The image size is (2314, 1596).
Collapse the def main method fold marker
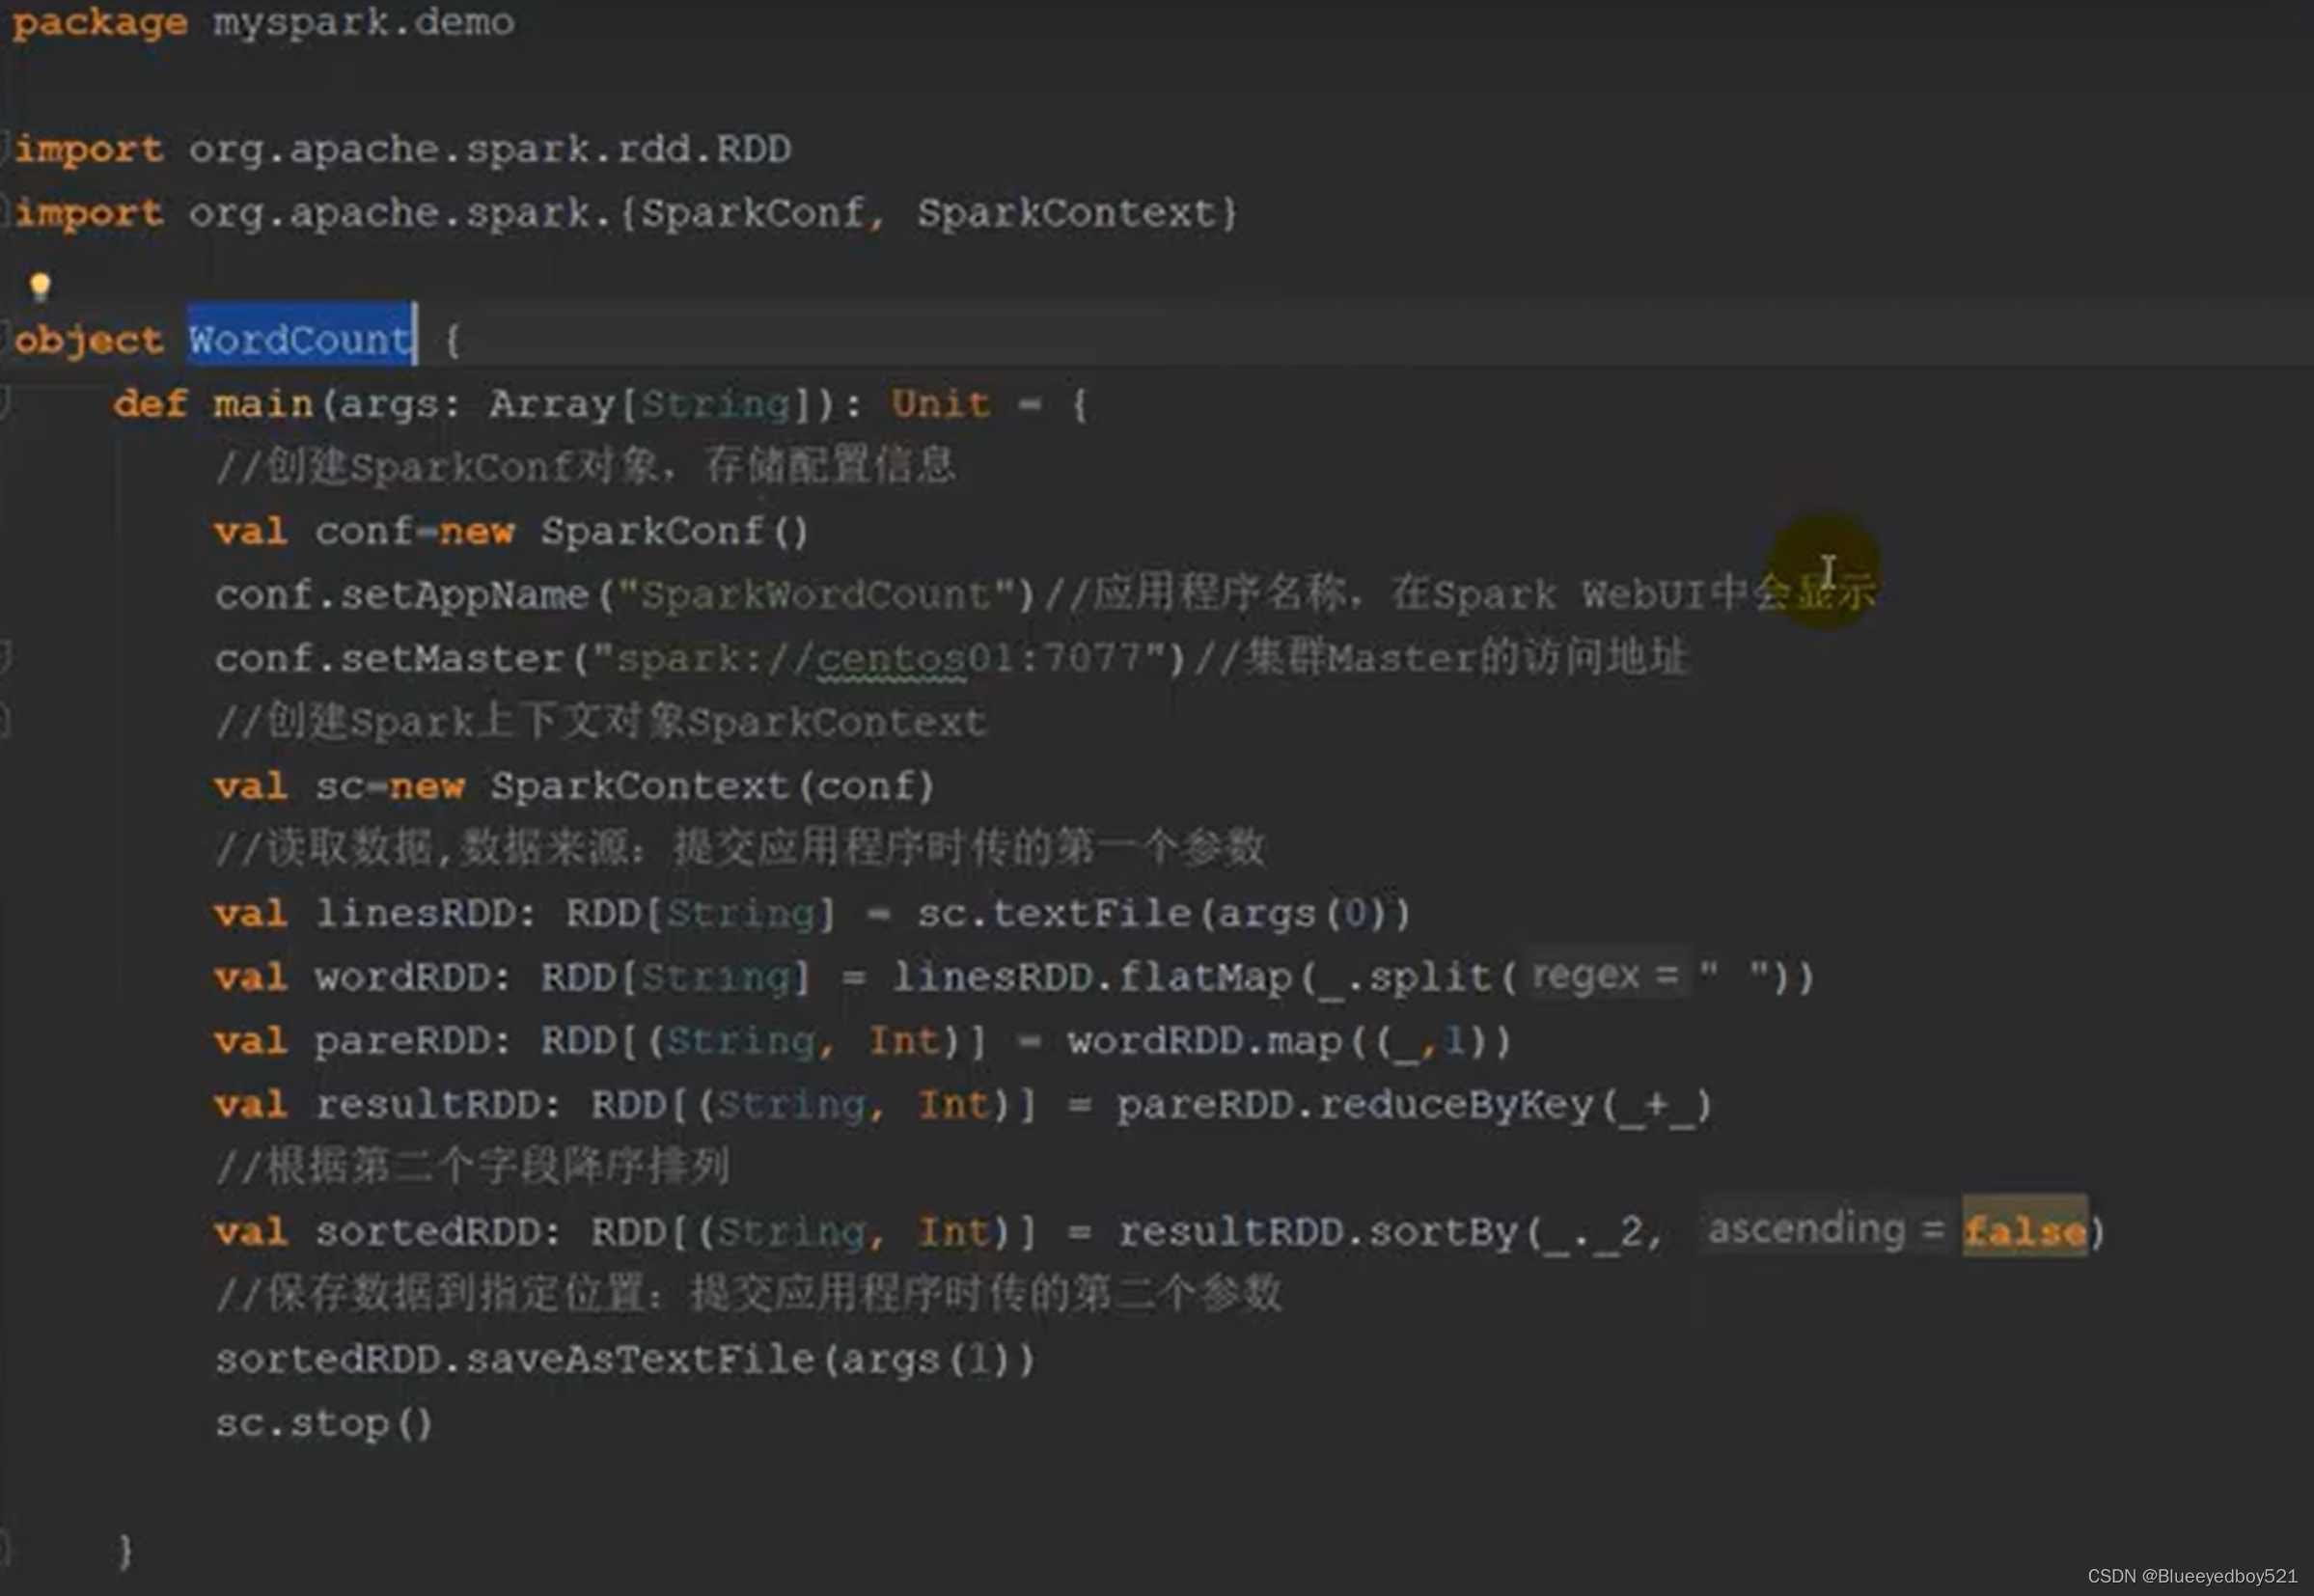pos(5,403)
